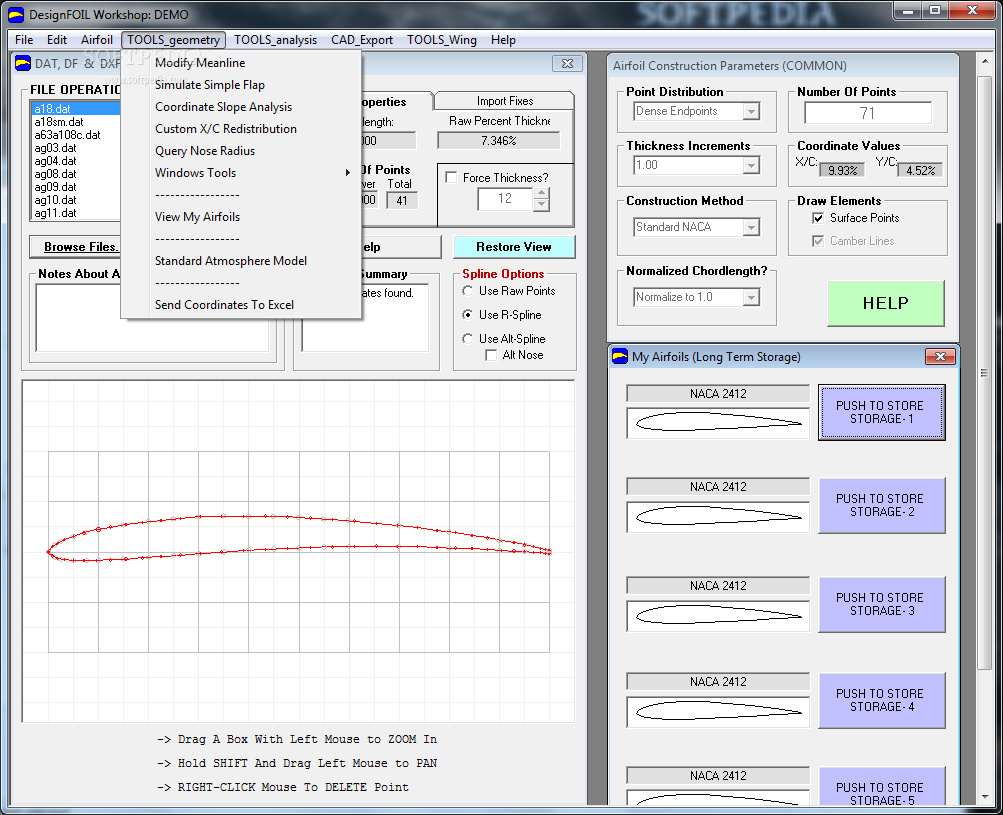The width and height of the screenshot is (1003, 815).
Task: Enable the Alt Nose checkbox
Action: point(491,355)
